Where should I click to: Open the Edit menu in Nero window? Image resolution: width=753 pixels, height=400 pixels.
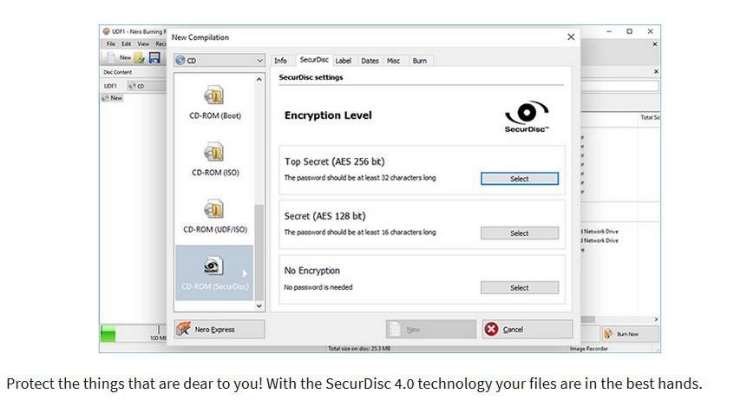click(126, 44)
